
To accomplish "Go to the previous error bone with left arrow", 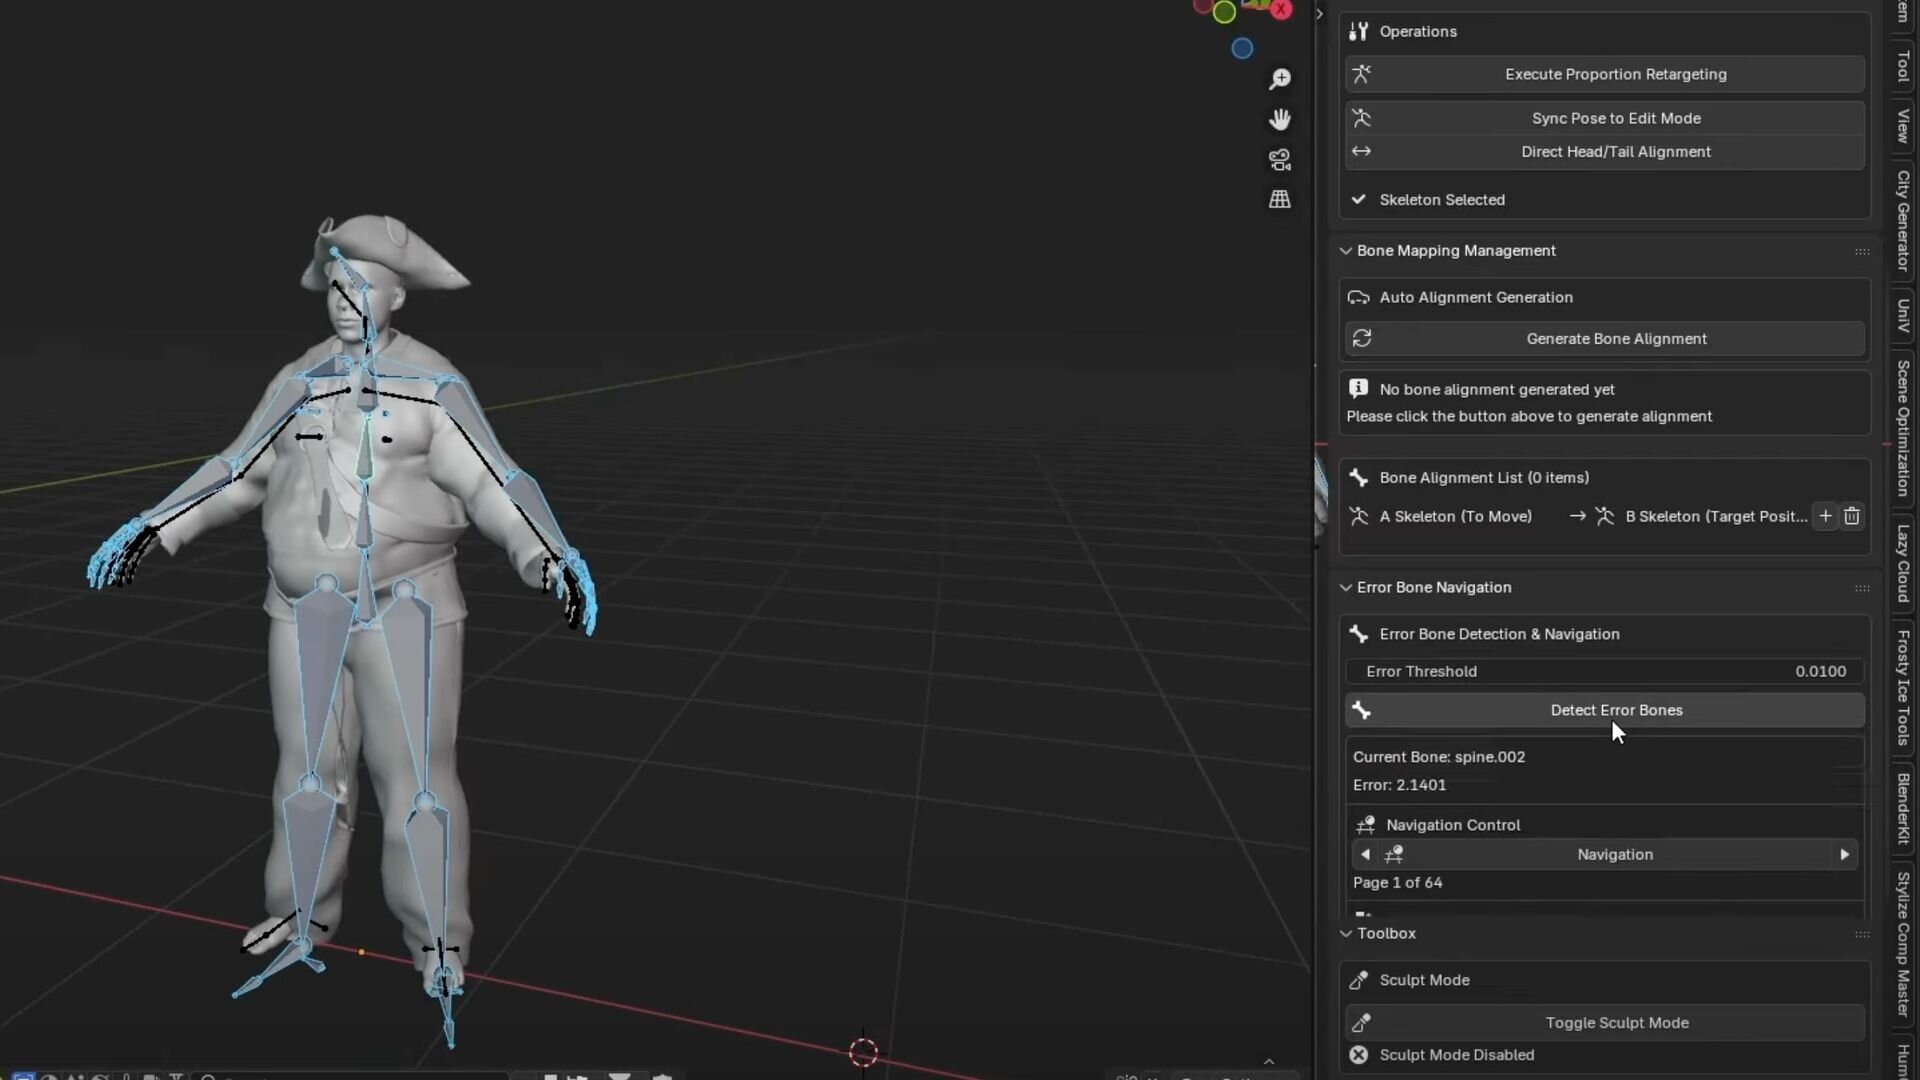I will coord(1365,854).
